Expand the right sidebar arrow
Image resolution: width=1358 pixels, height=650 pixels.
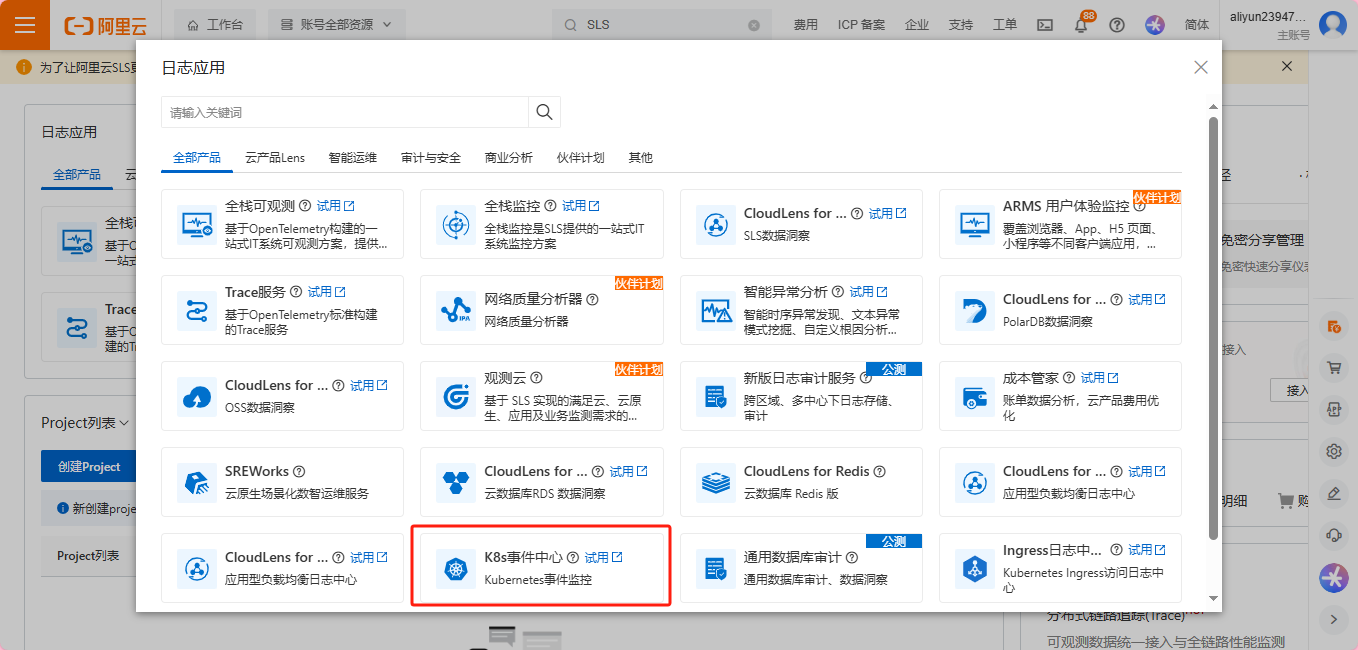[x=1333, y=619]
